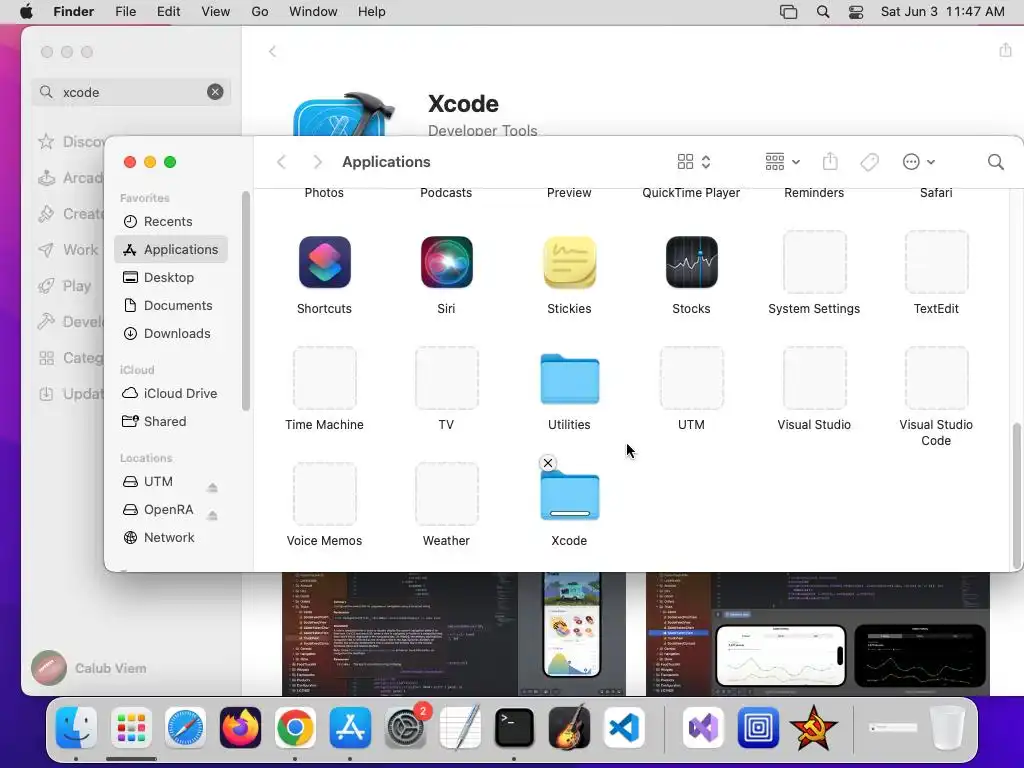Select the Voice Memos app placeholder

325,494
